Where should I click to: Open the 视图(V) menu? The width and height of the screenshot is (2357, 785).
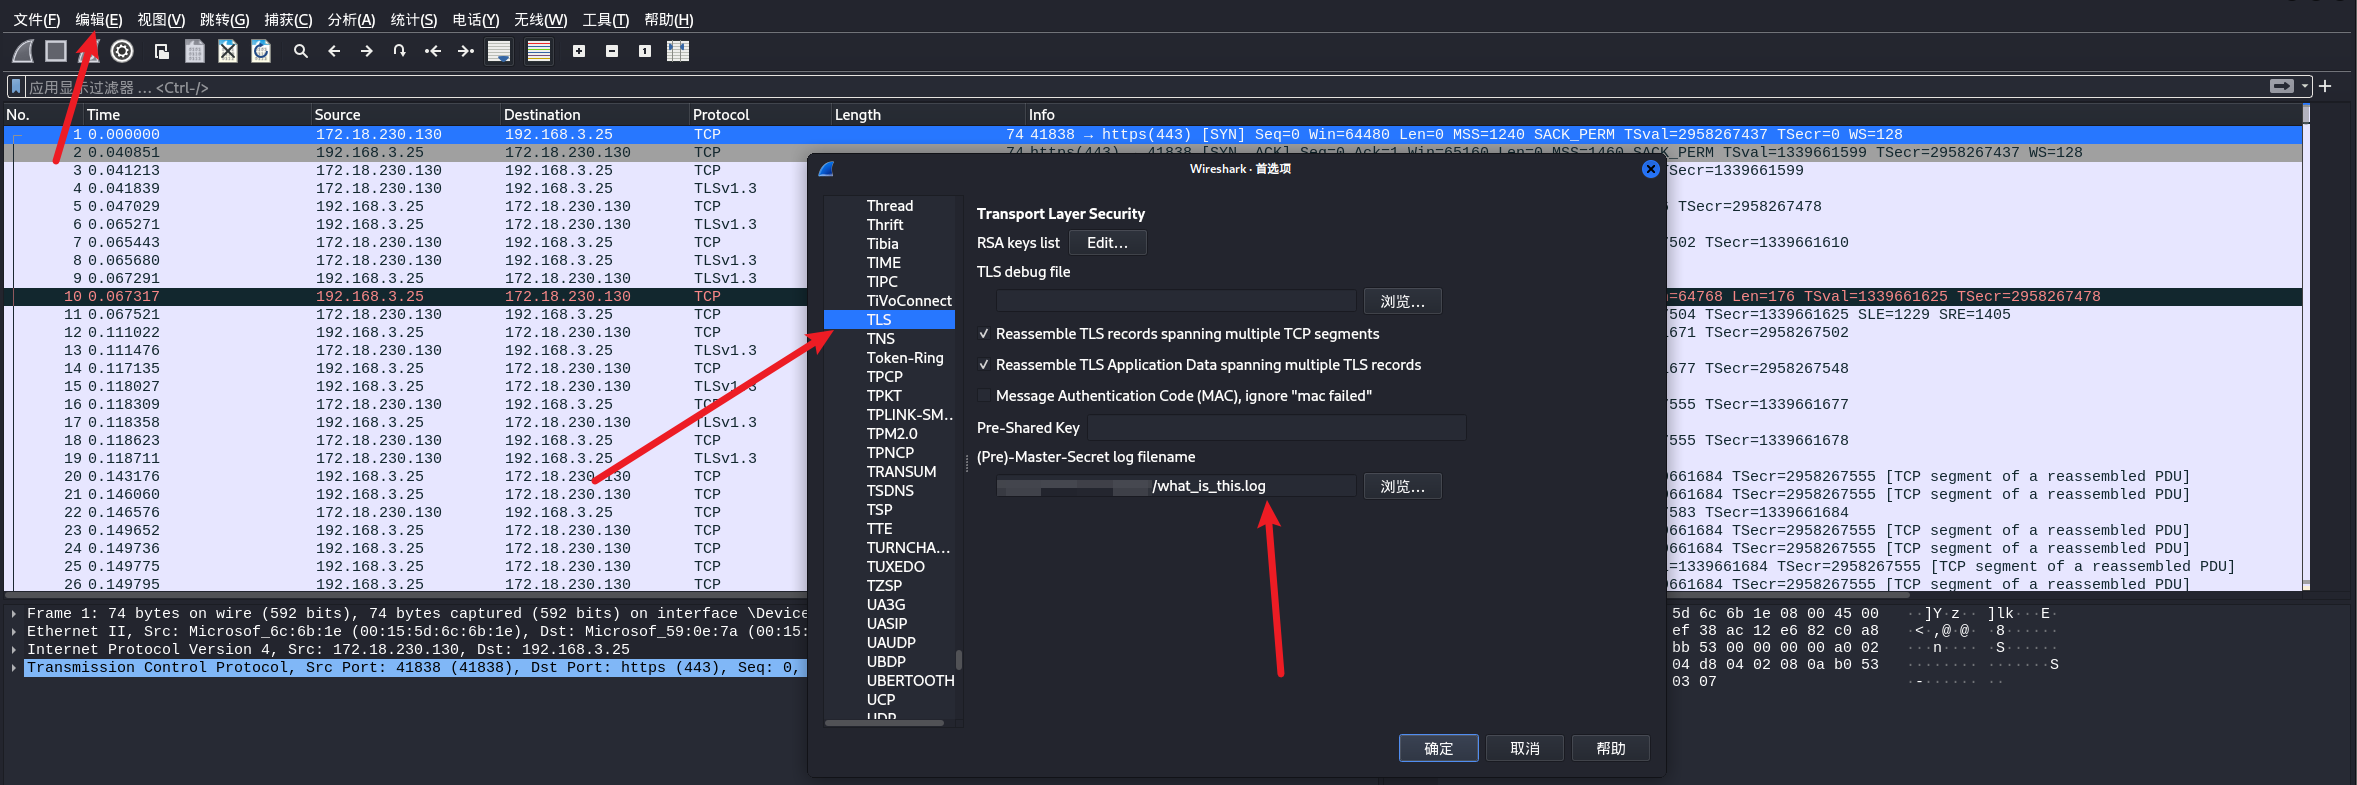tap(161, 20)
